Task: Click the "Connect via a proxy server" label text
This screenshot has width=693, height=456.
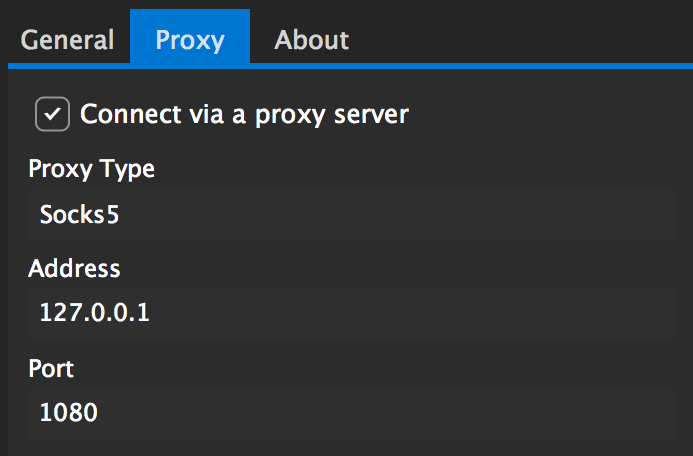Action: (x=244, y=114)
